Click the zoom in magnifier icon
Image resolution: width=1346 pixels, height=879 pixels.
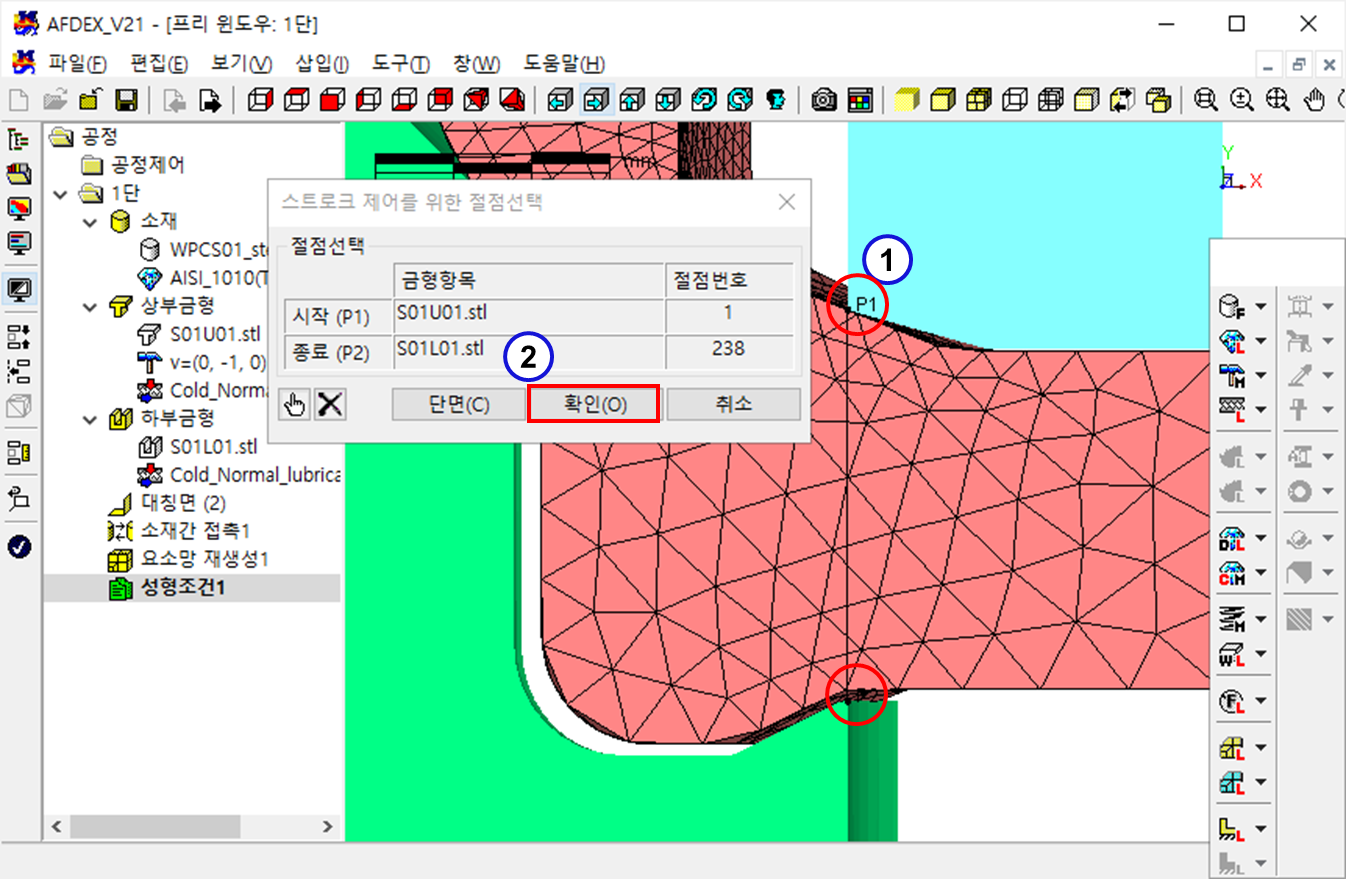click(x=1242, y=100)
